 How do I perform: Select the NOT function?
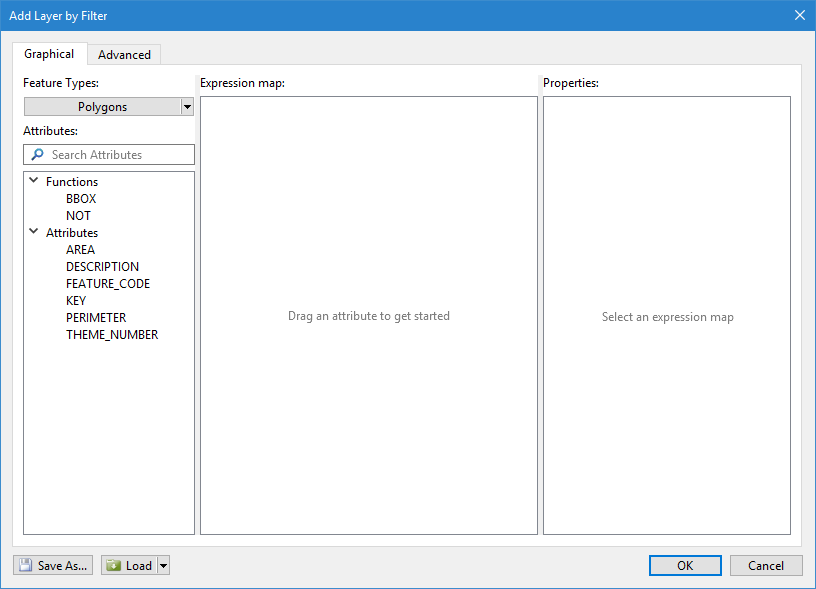tap(78, 216)
